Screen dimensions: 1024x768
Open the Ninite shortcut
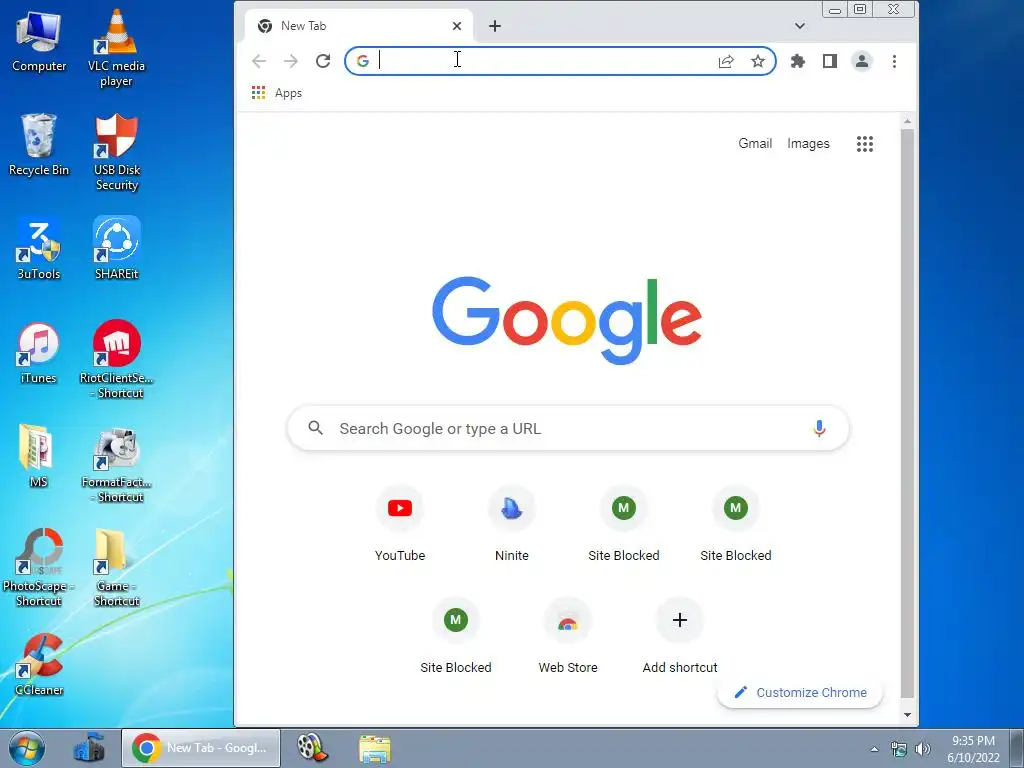tap(511, 524)
